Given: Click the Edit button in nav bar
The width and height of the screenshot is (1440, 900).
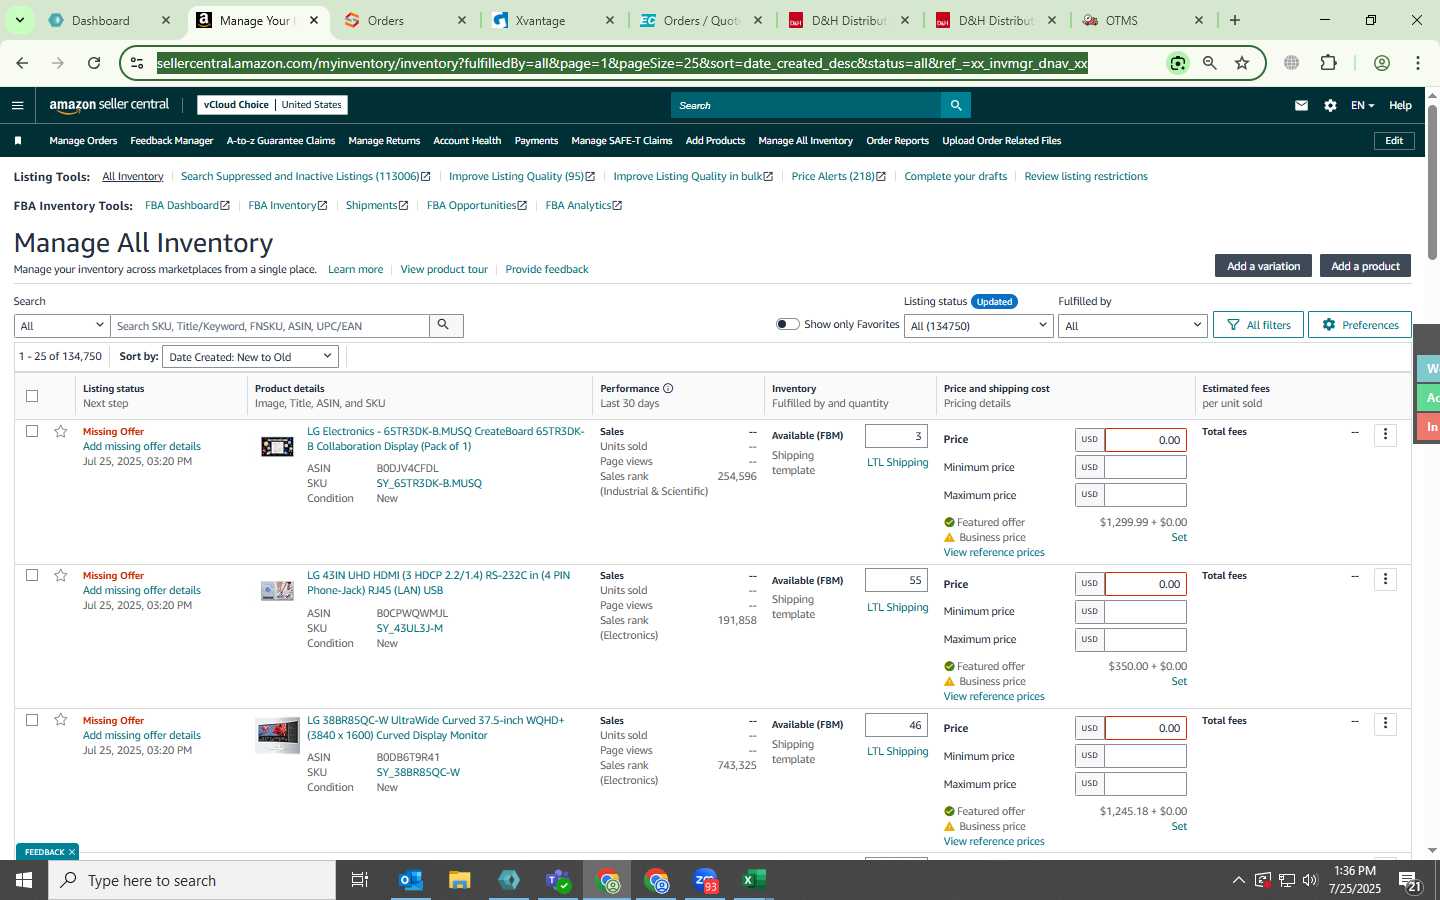Looking at the screenshot, I should pos(1394,141).
